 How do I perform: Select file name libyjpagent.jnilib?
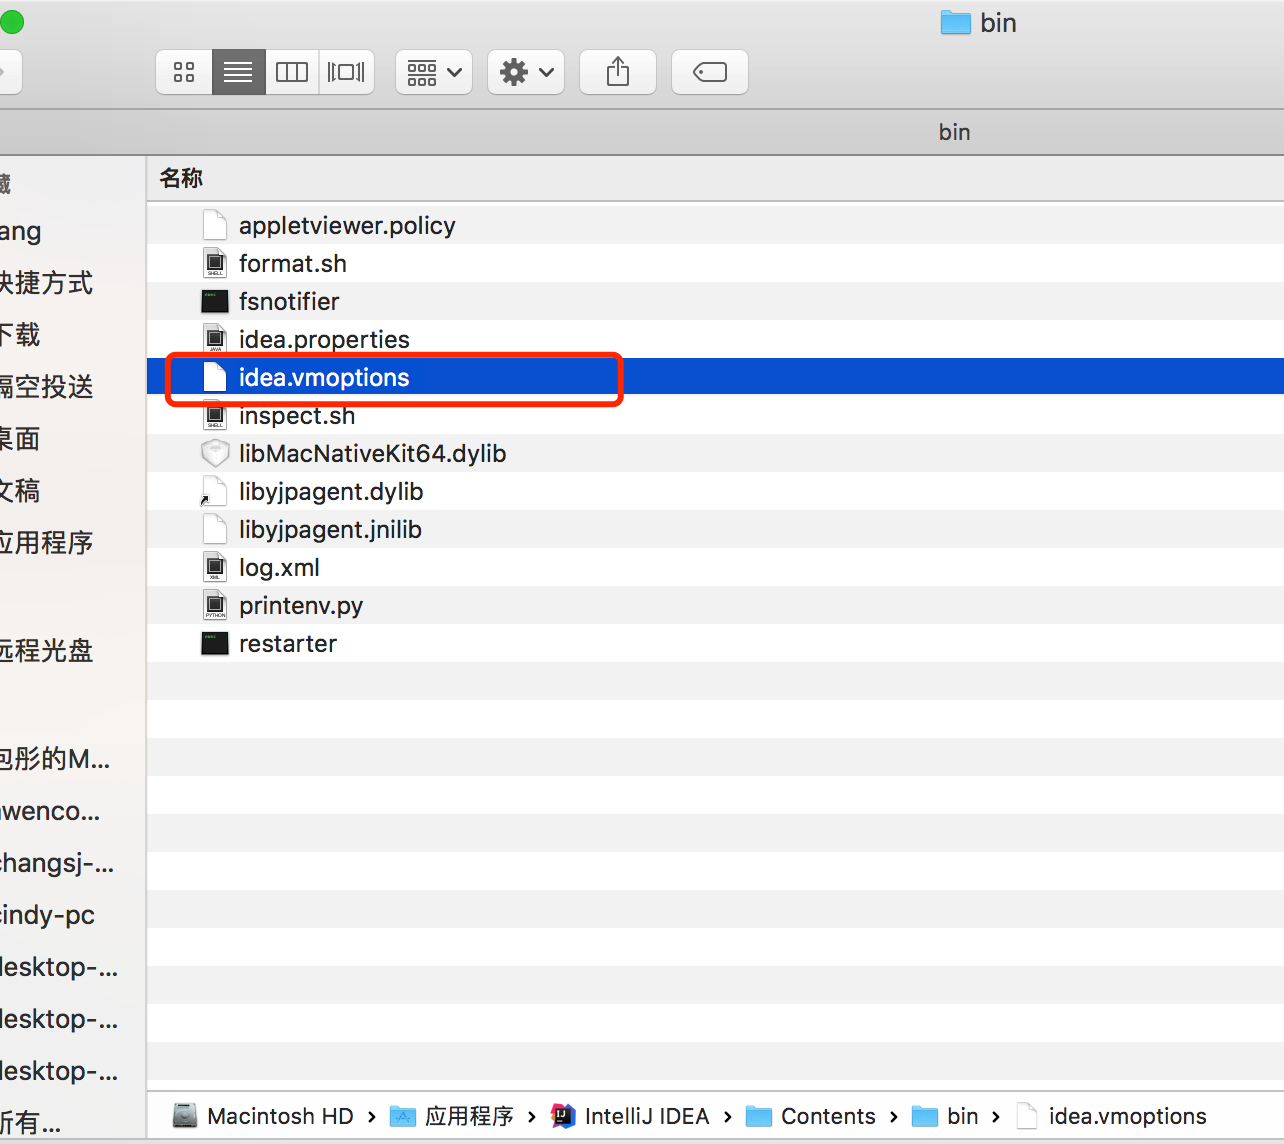[x=330, y=529]
